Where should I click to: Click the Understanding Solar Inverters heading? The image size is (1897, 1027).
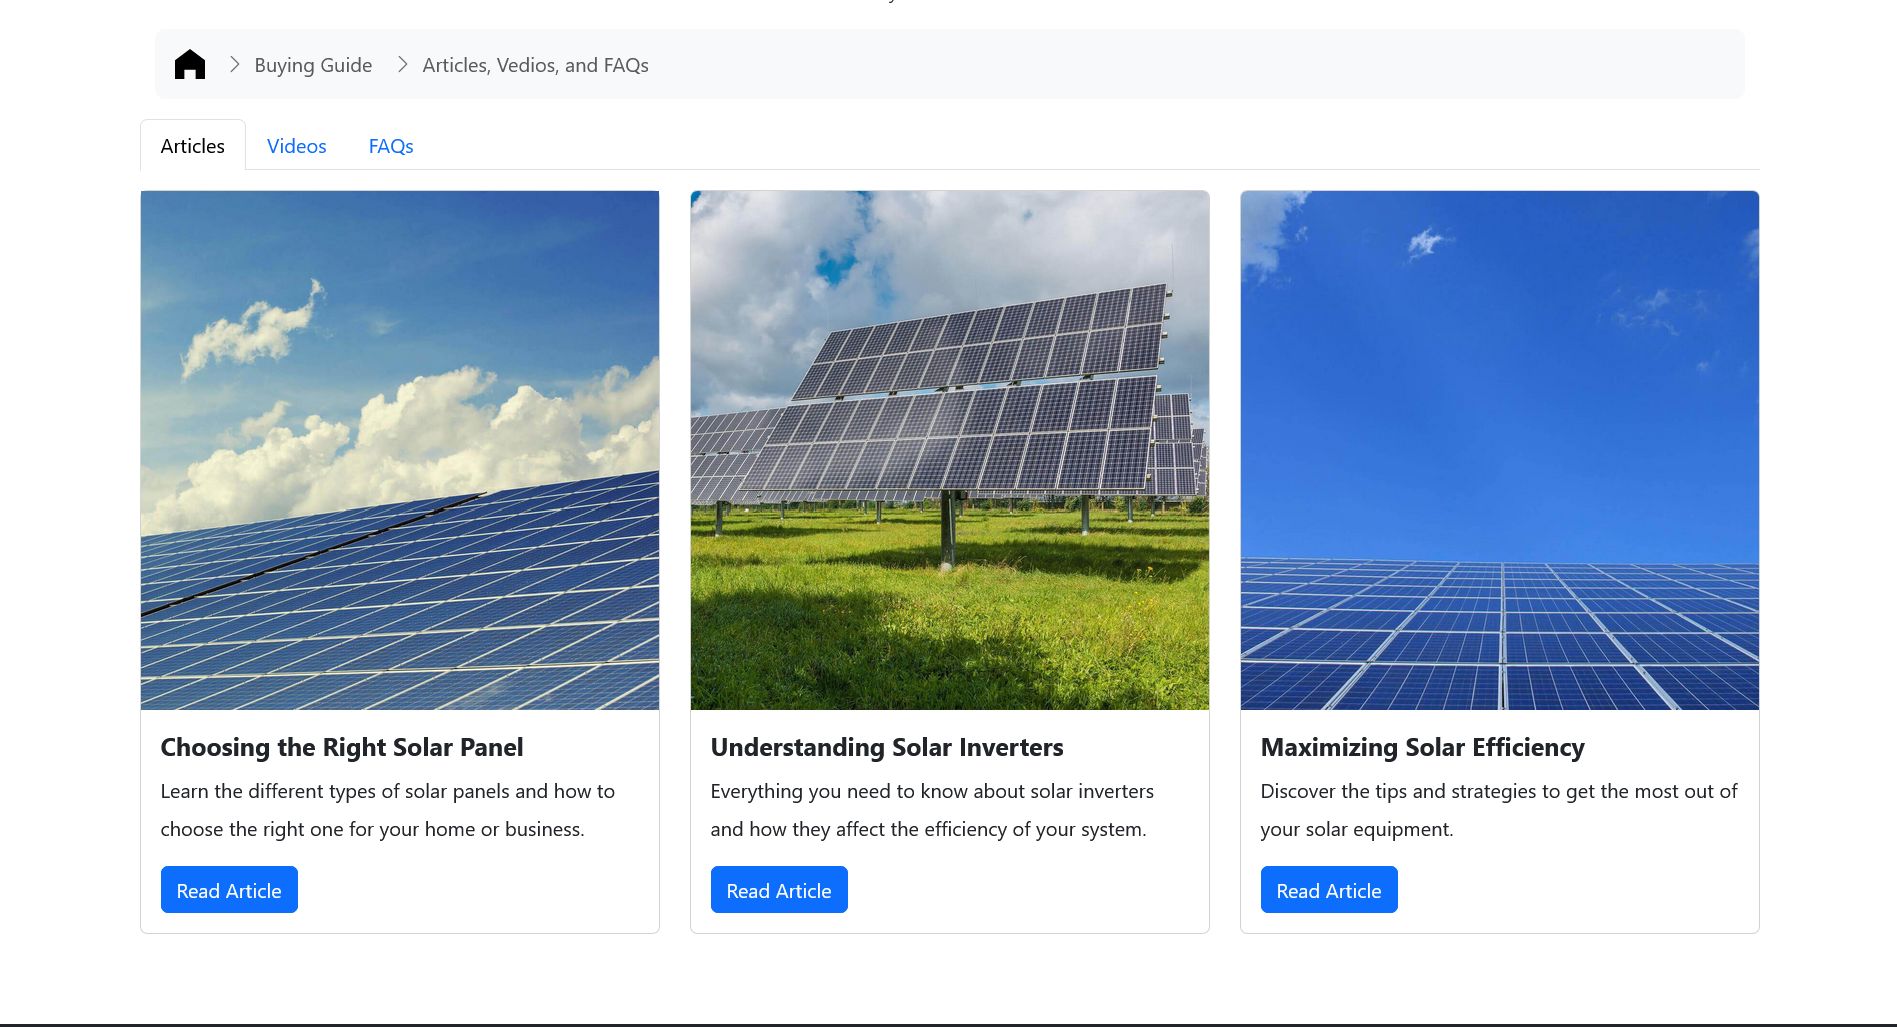[887, 747]
